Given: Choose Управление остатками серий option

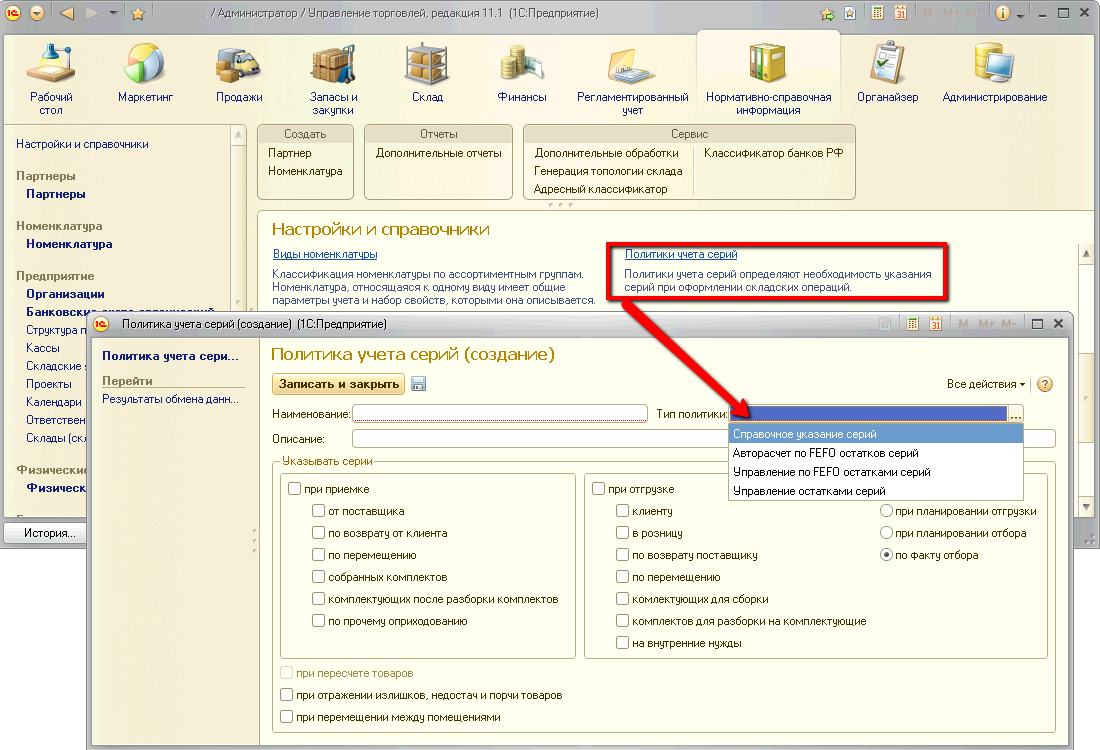Looking at the screenshot, I should click(876, 491).
